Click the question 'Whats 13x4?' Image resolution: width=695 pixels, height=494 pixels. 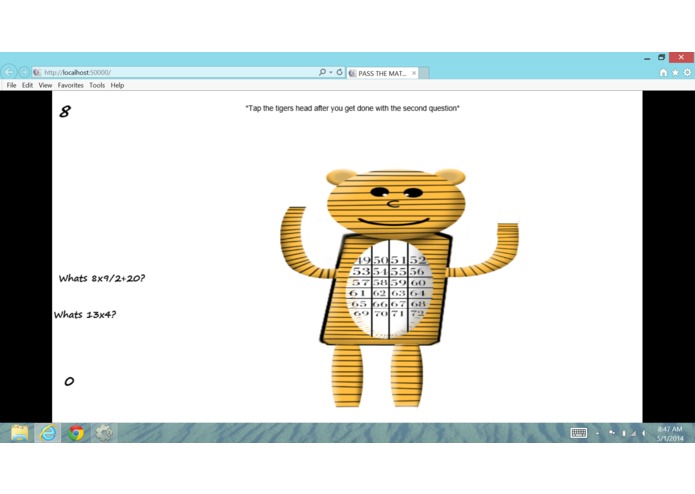point(85,315)
